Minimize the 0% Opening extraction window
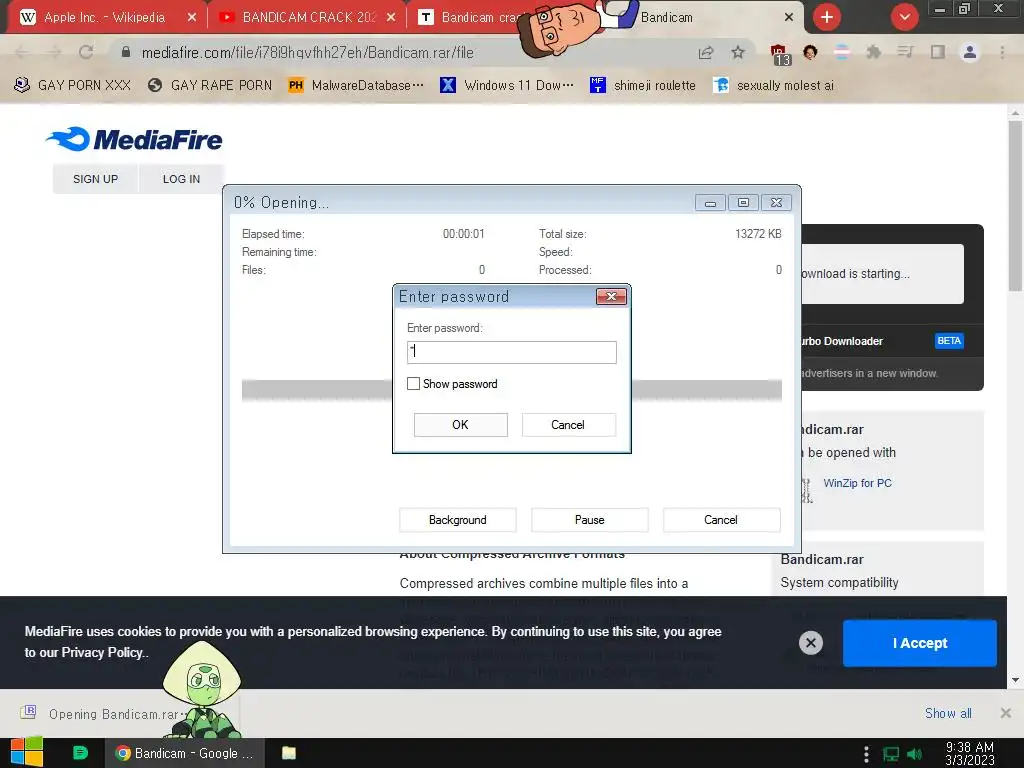The image size is (1024, 768). coord(711,203)
